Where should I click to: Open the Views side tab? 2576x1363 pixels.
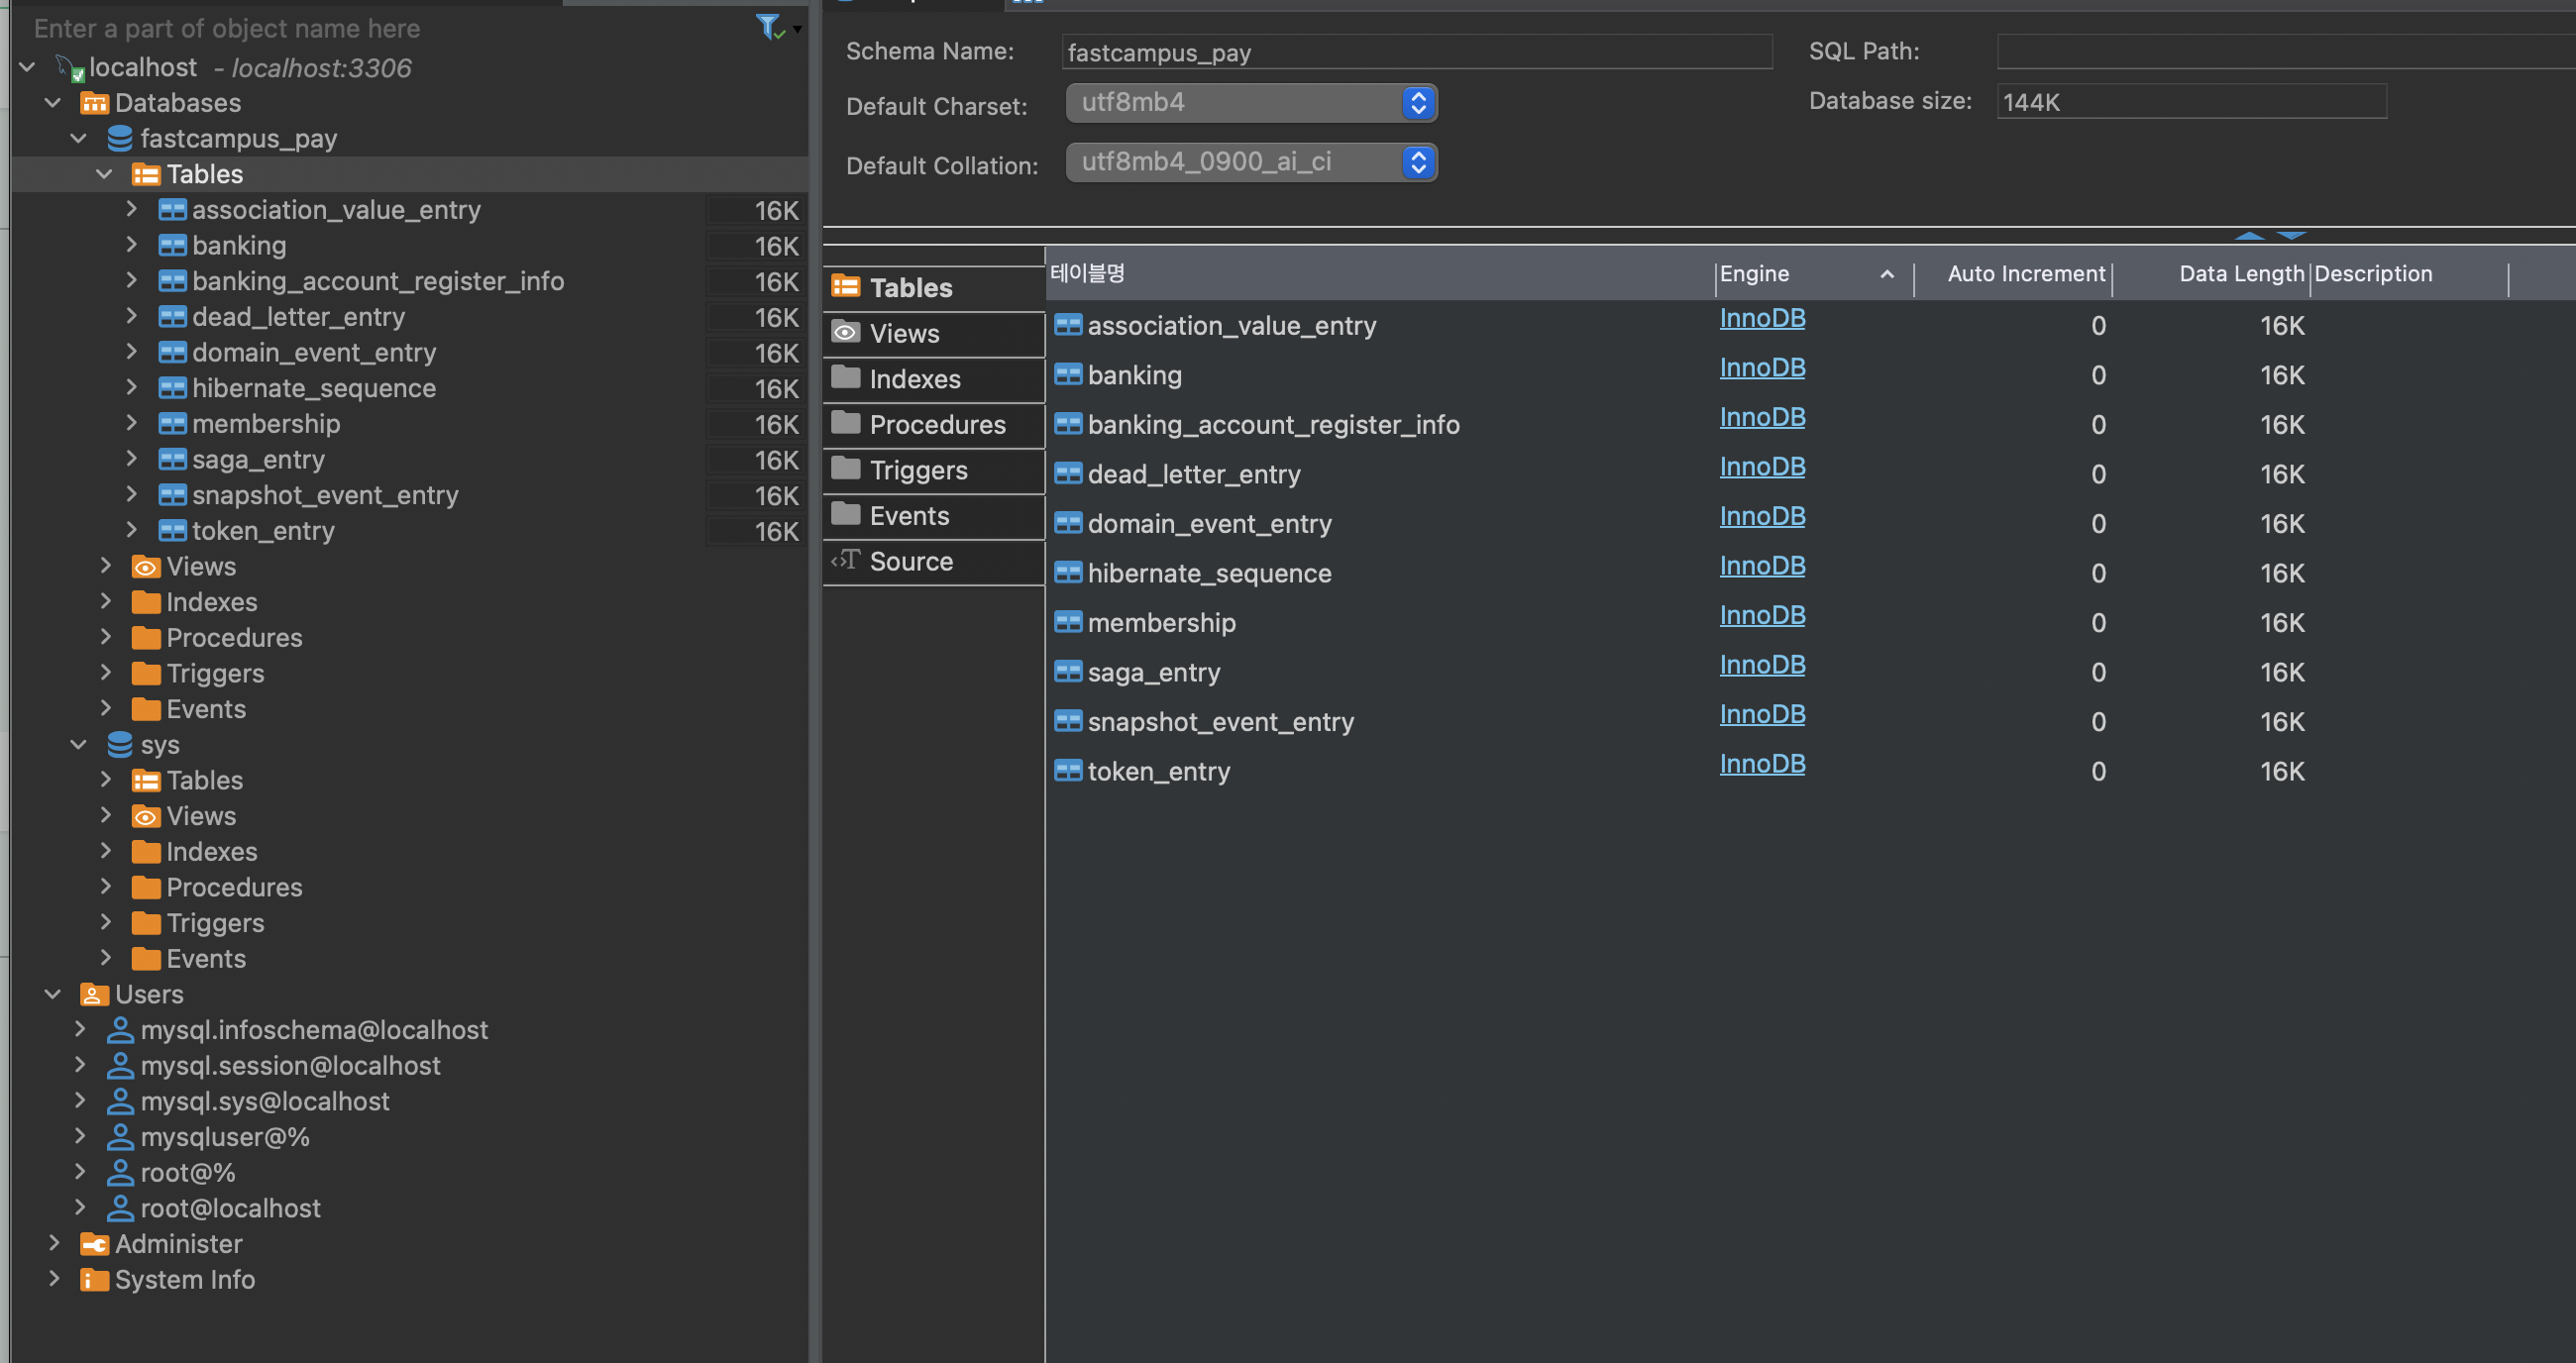[903, 334]
